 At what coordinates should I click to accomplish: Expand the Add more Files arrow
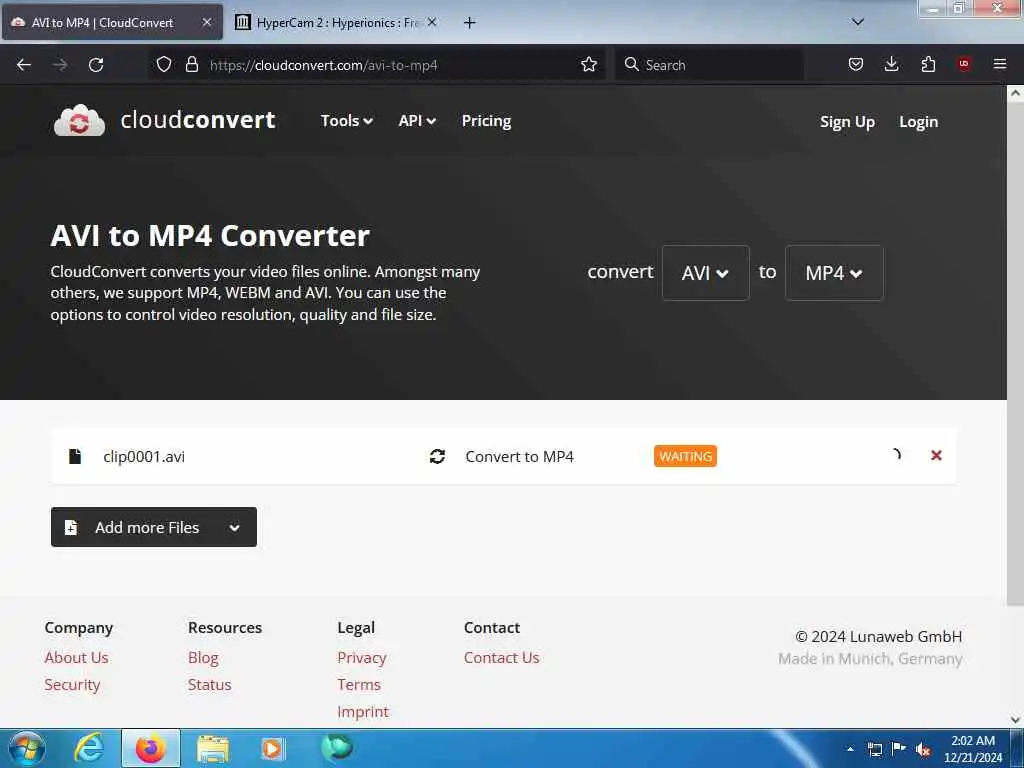pyautogui.click(x=235, y=528)
